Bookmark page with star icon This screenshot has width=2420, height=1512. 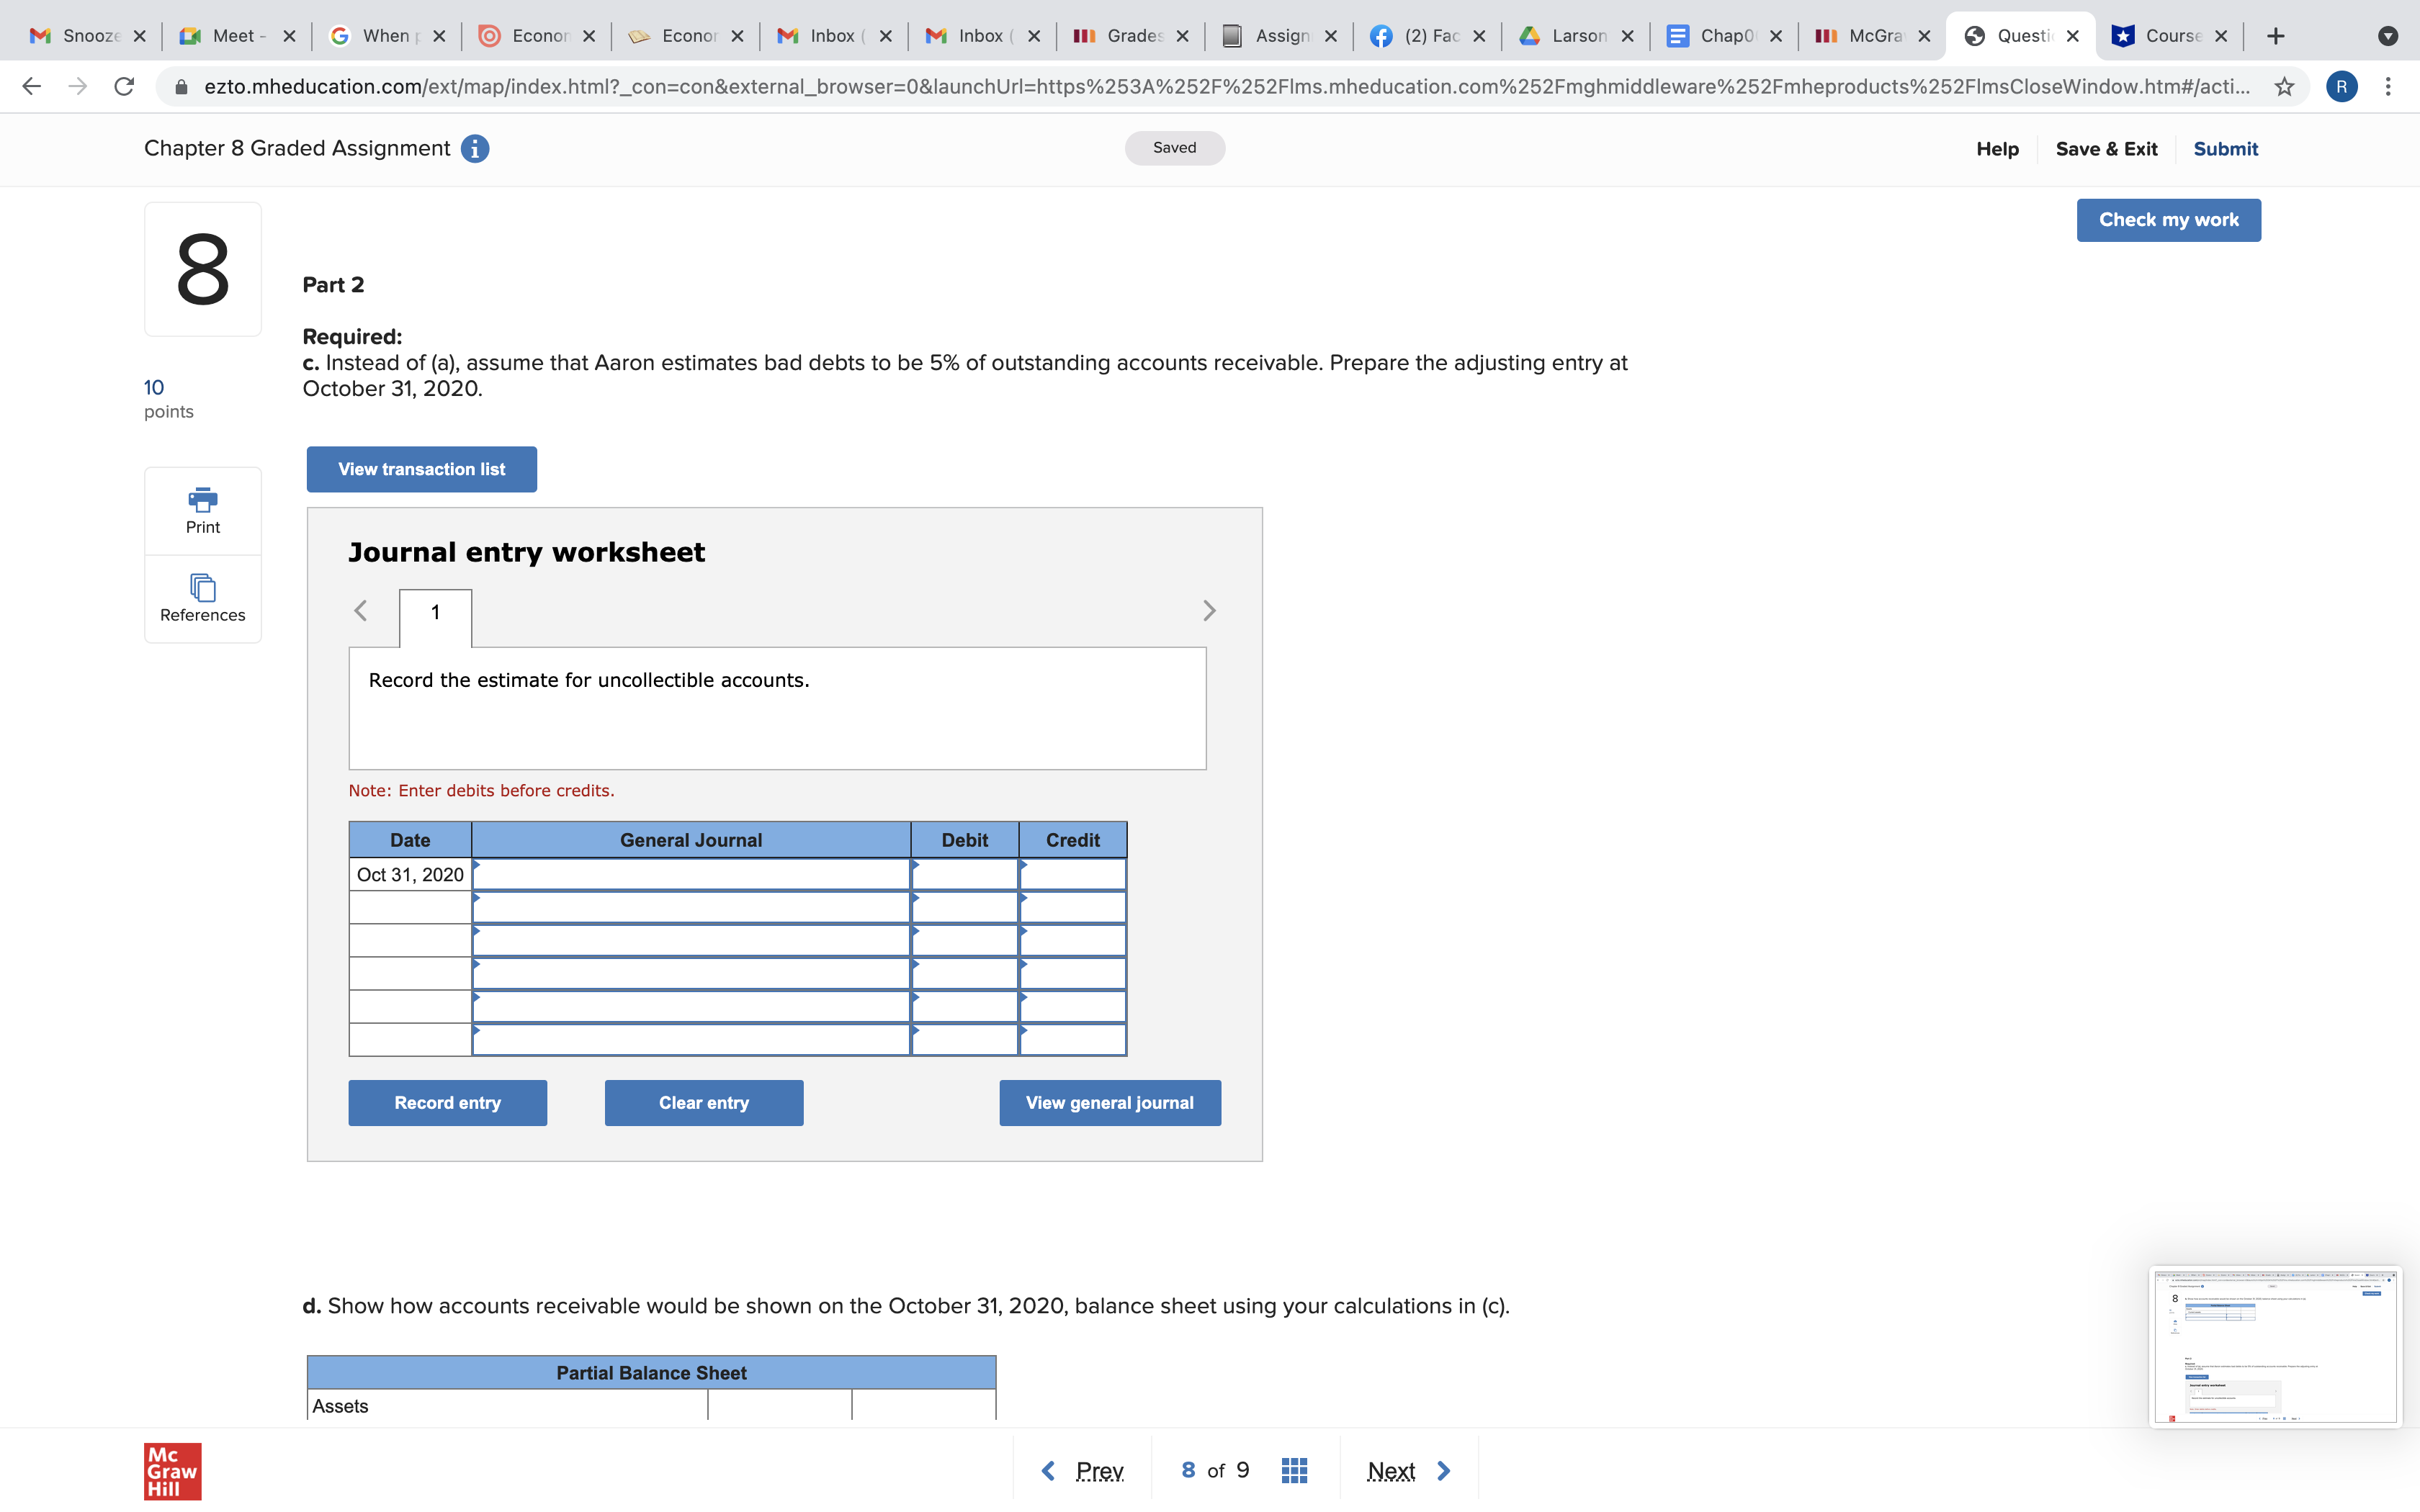tap(2284, 87)
